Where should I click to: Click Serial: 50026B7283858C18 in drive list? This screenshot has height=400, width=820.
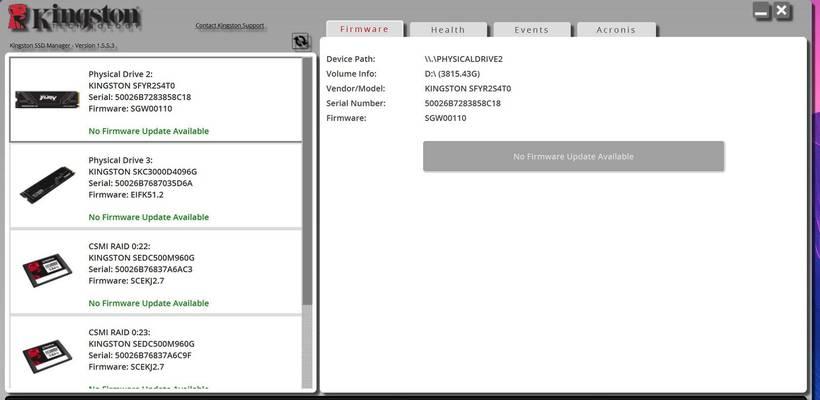click(x=140, y=97)
